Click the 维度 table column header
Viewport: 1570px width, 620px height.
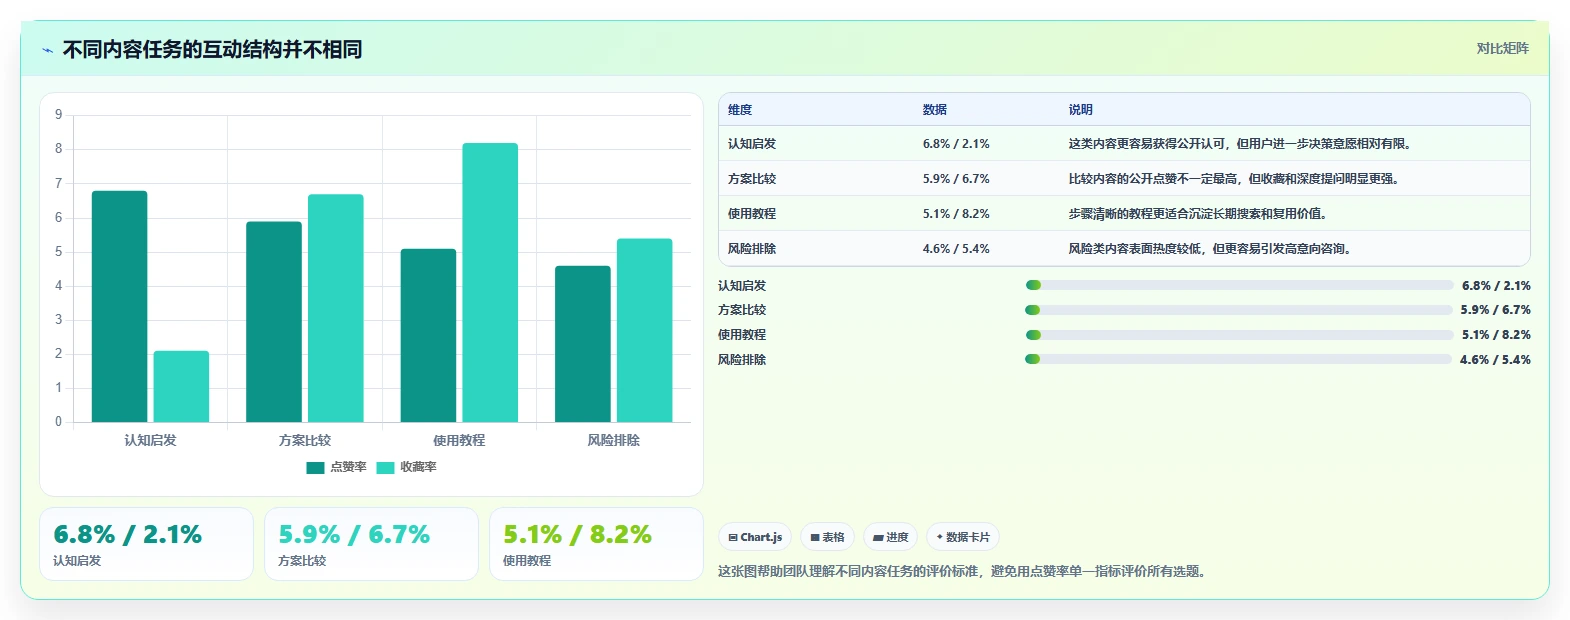click(740, 110)
